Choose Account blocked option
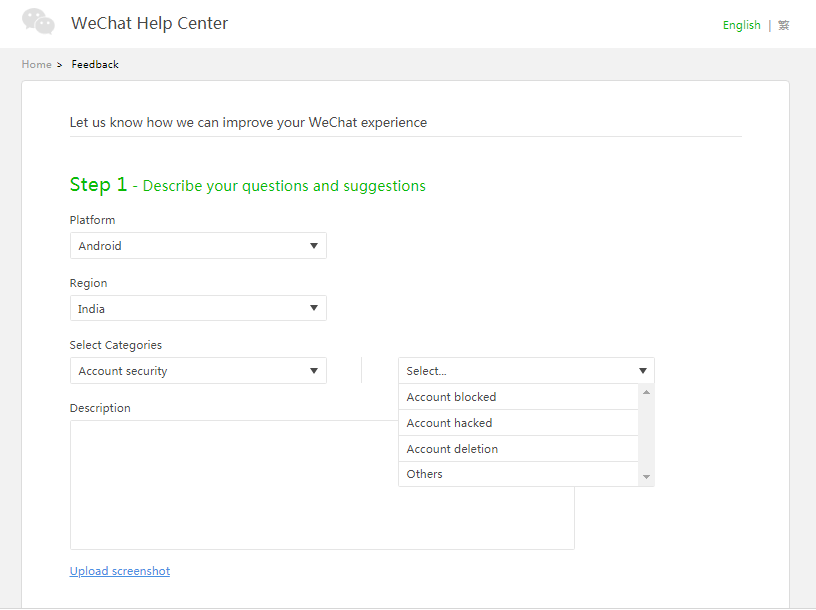This screenshot has width=816, height=610. pyautogui.click(x=518, y=397)
